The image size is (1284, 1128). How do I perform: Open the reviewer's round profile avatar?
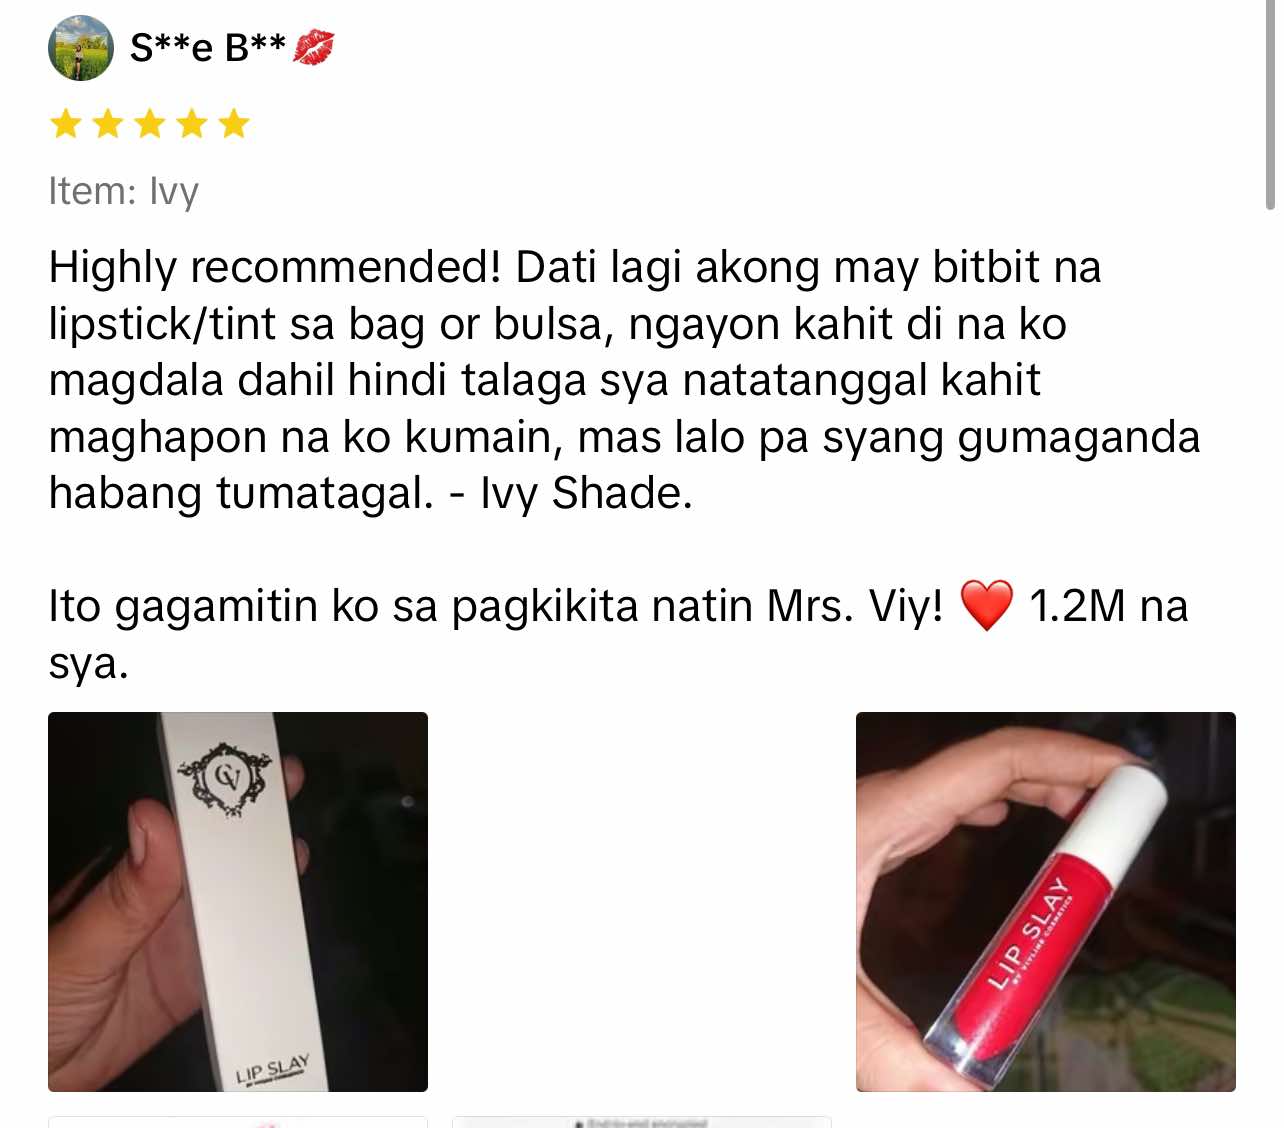pyautogui.click(x=81, y=48)
